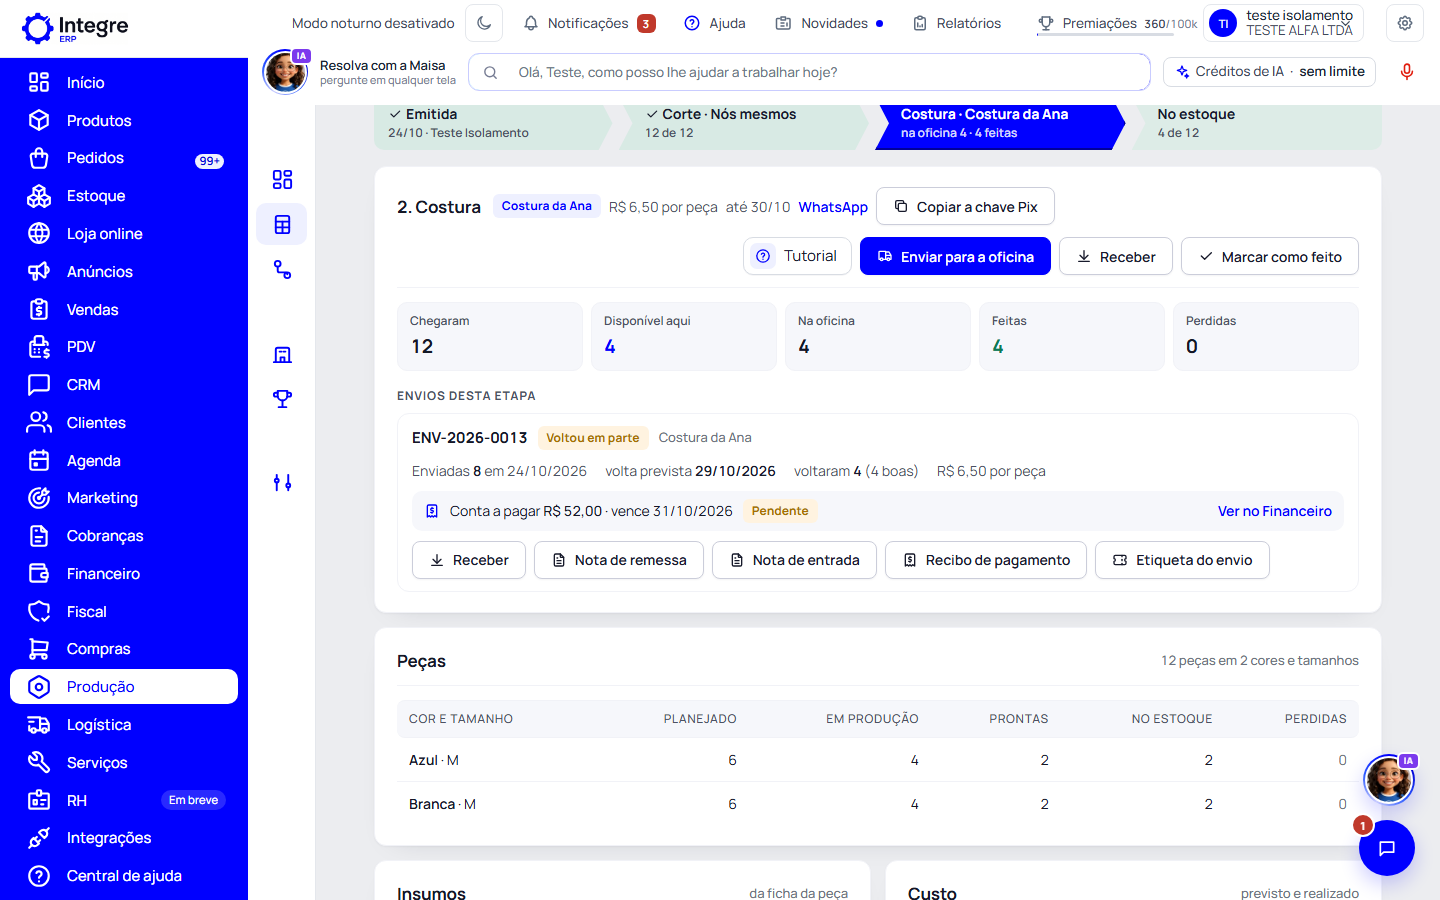
Task: Click Etiqueta do envio
Action: click(x=1182, y=560)
